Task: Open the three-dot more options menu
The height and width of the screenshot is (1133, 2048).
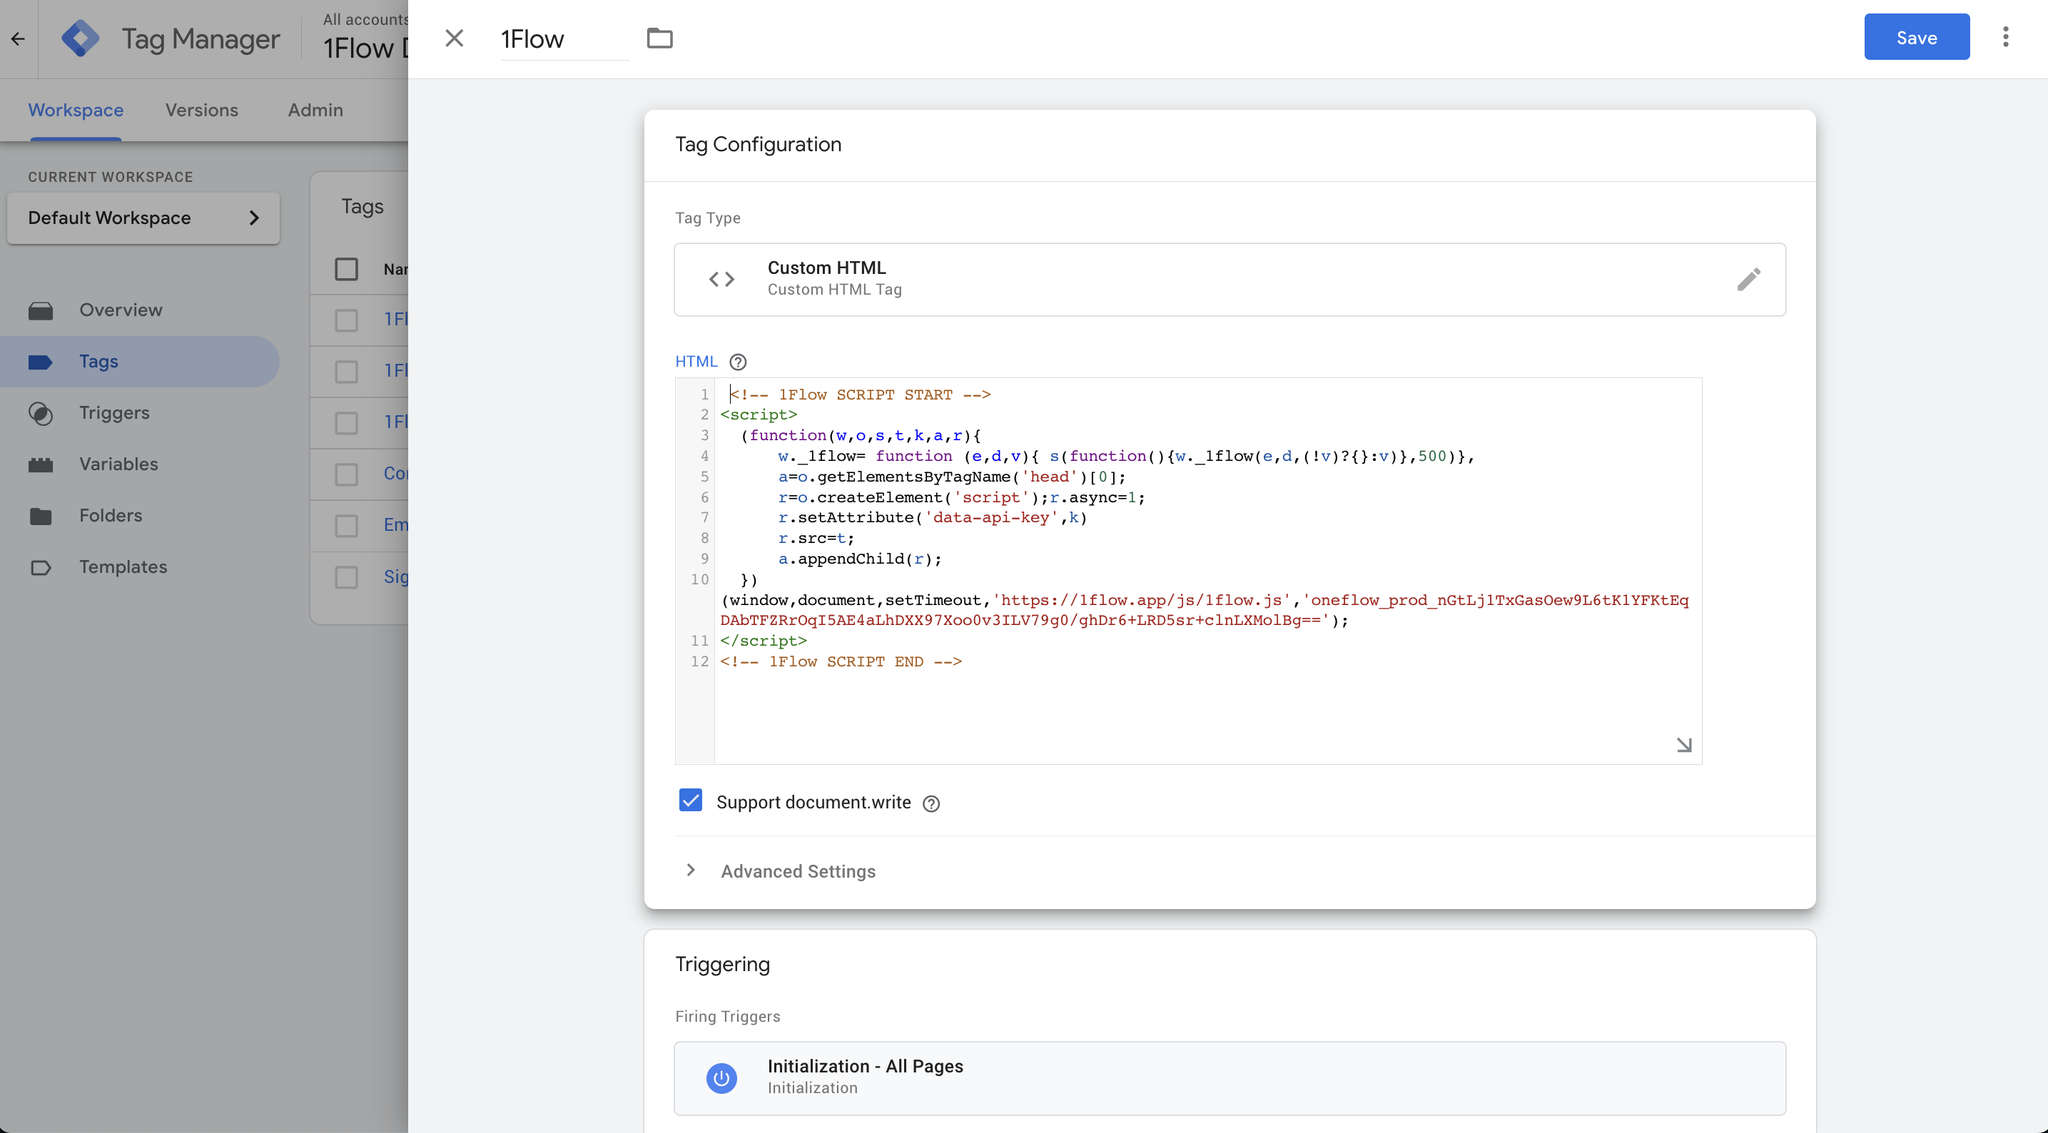Action: [2005, 37]
